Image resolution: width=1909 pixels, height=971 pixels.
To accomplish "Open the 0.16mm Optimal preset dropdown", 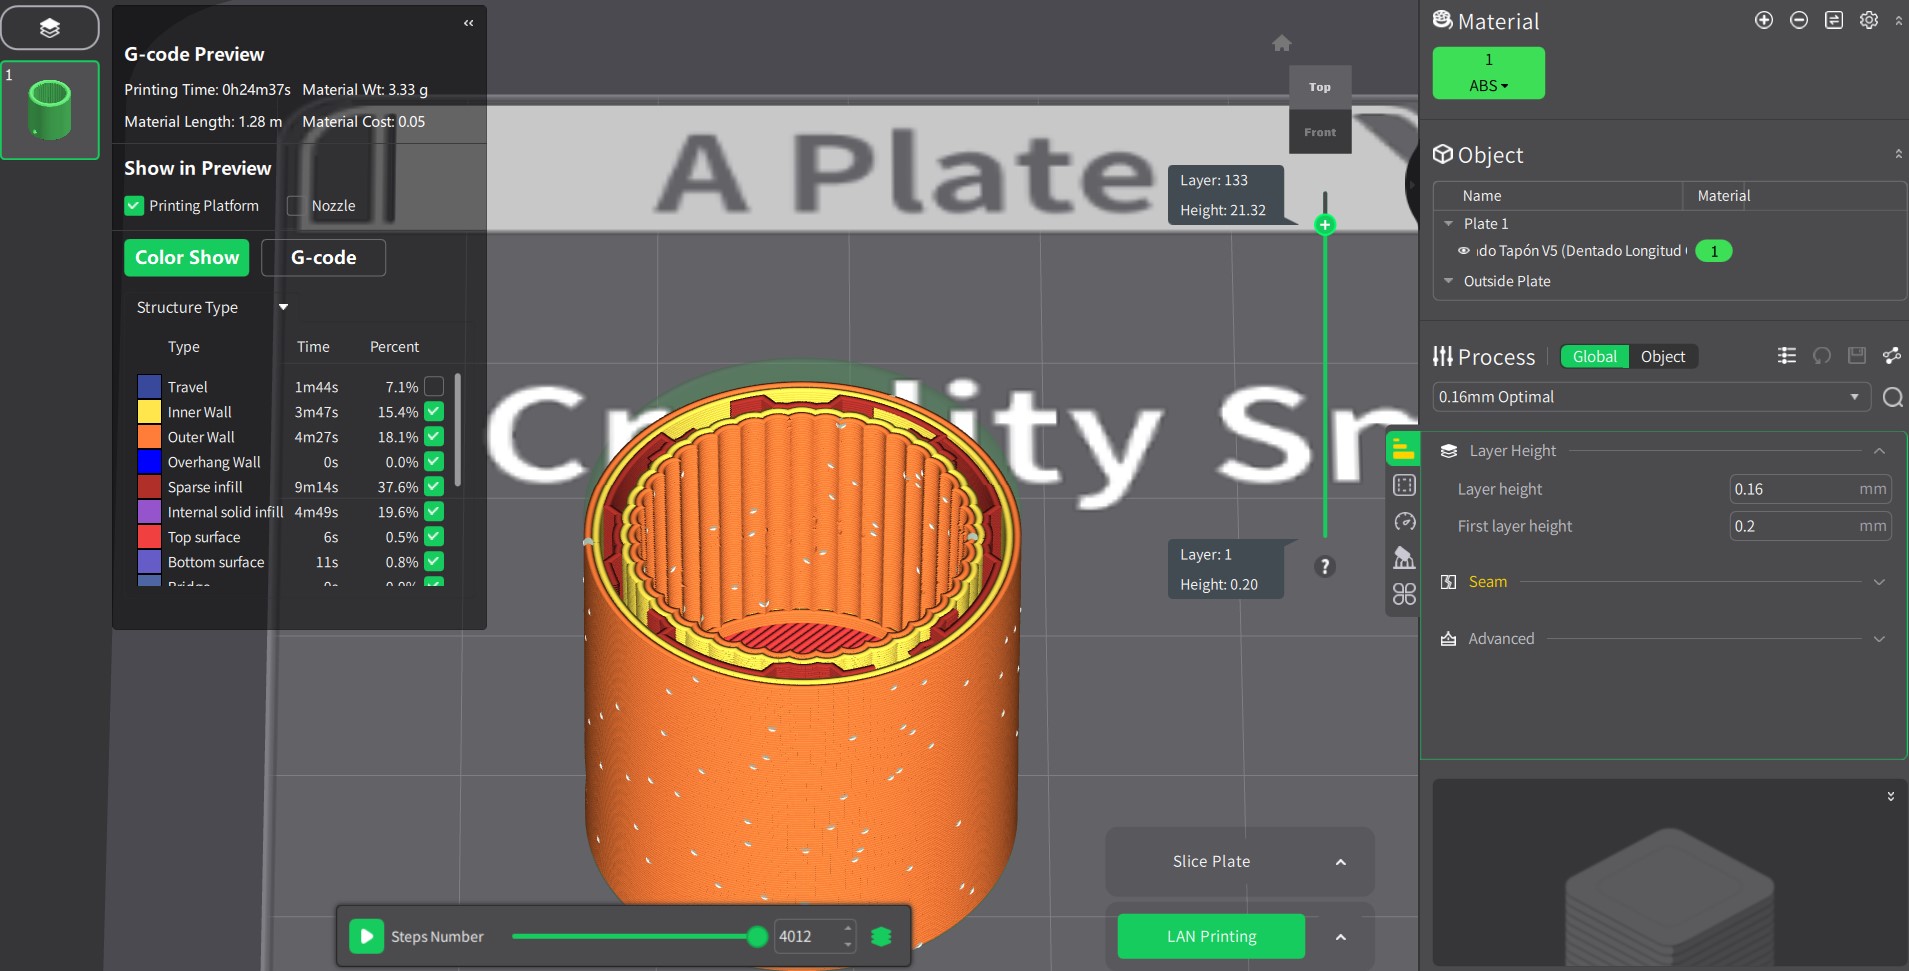I will 1651,397.
